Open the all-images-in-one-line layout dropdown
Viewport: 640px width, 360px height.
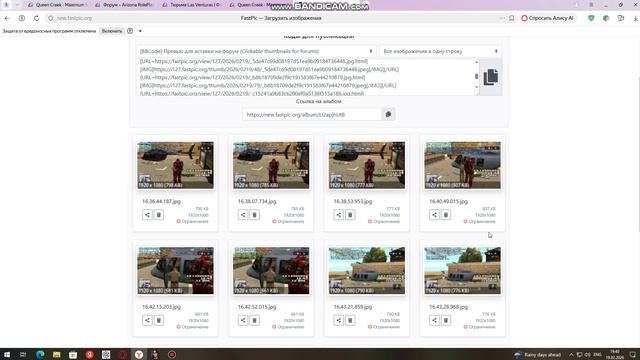(440, 51)
